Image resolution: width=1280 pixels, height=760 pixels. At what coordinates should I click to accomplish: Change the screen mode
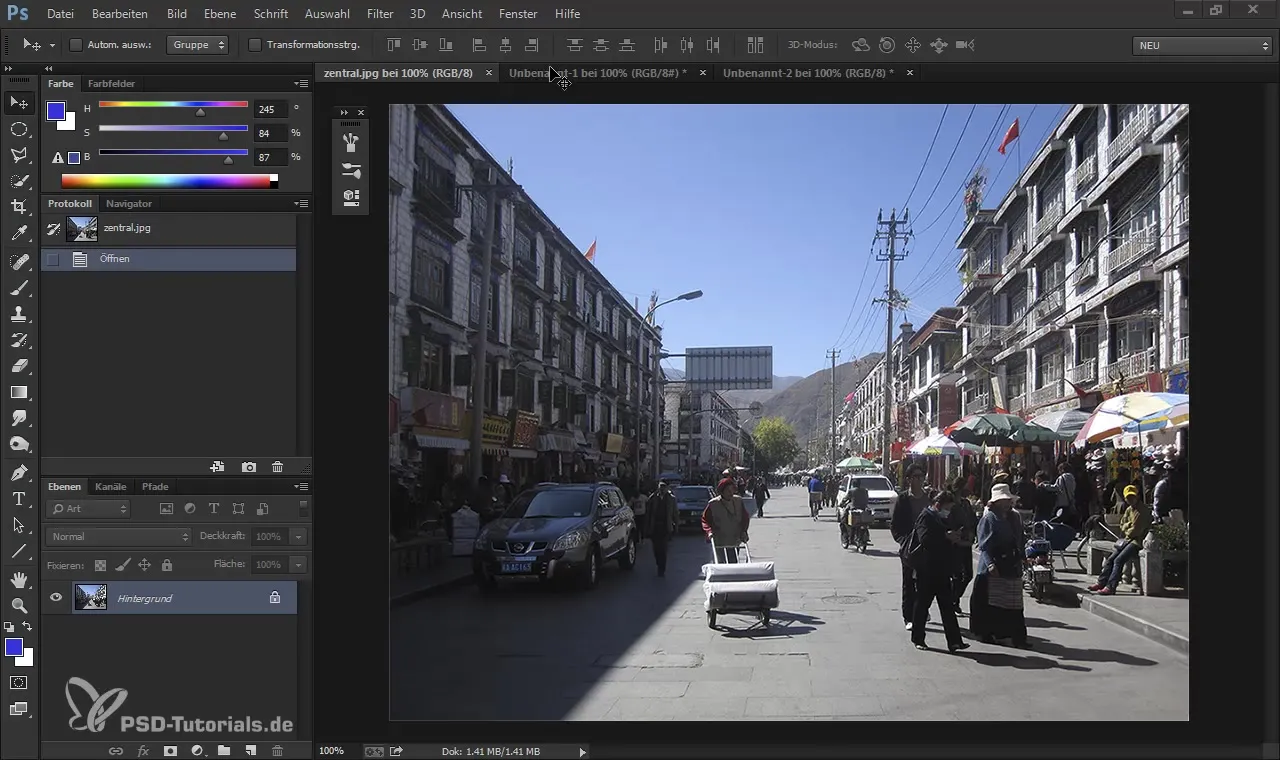point(19,709)
